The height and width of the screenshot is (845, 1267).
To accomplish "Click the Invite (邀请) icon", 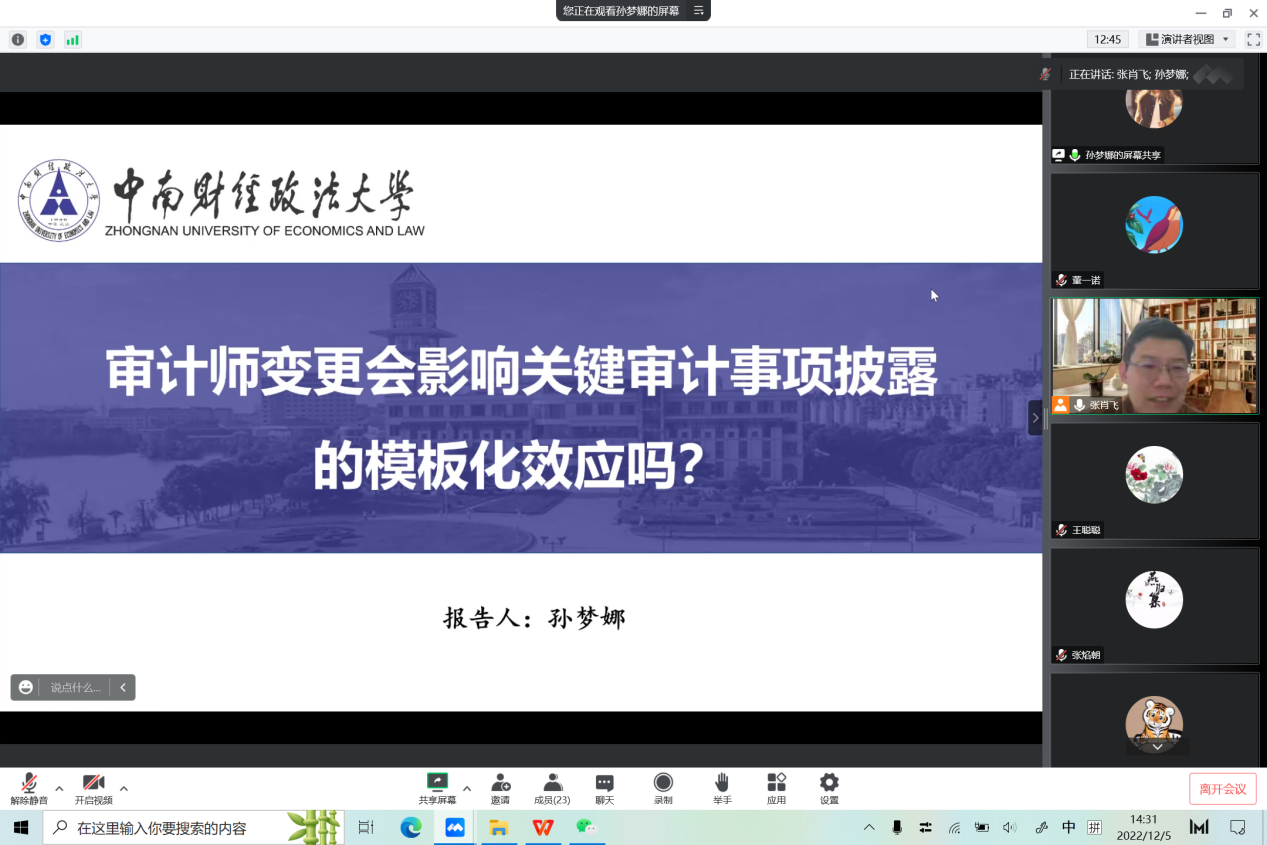I will click(x=500, y=783).
